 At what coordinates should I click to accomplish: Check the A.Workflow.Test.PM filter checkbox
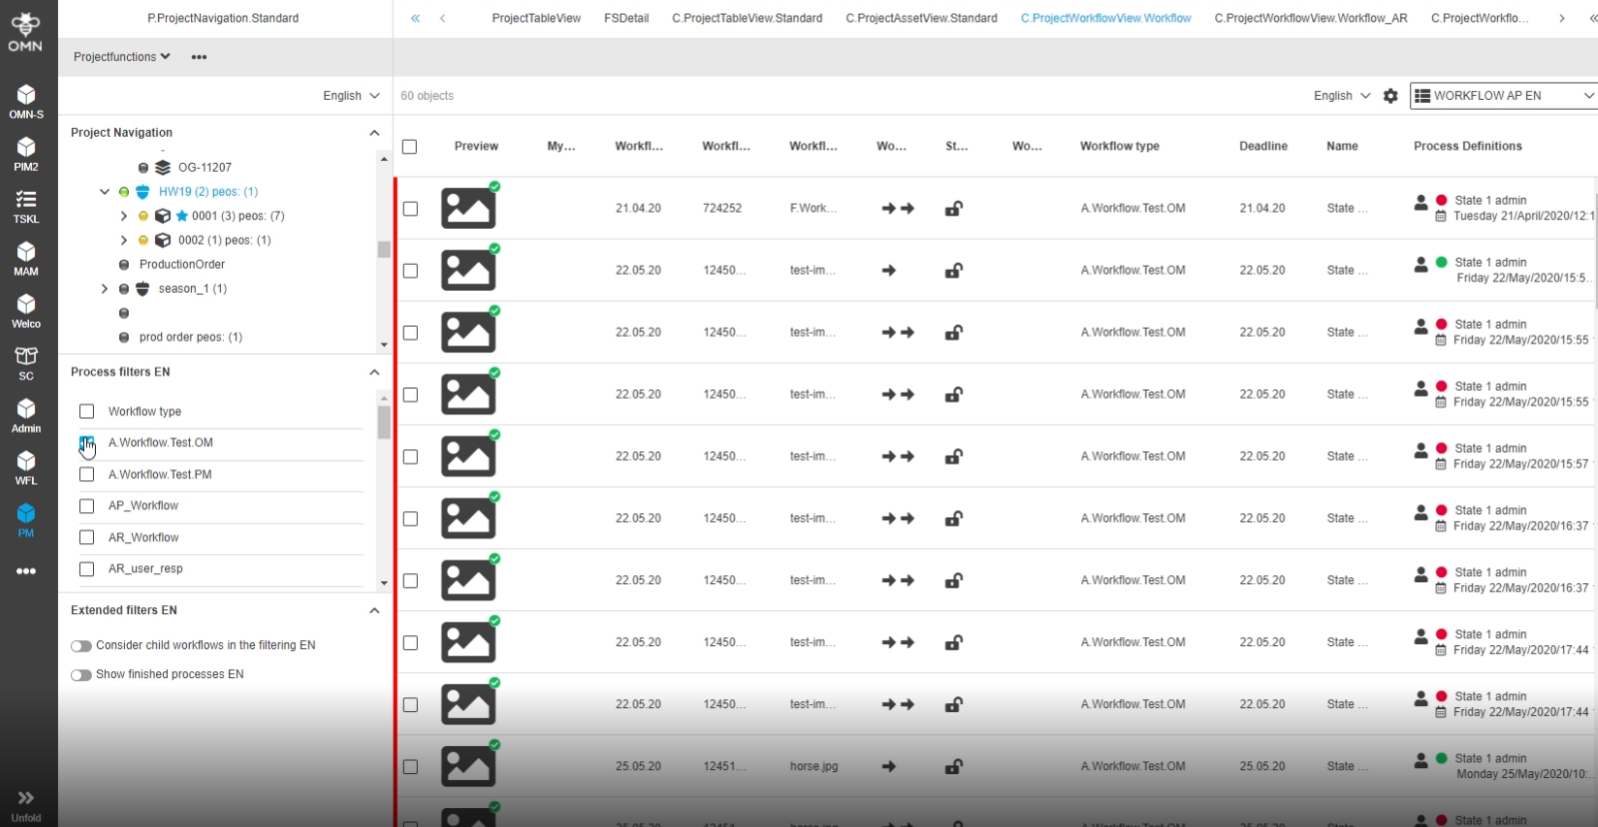coord(87,474)
